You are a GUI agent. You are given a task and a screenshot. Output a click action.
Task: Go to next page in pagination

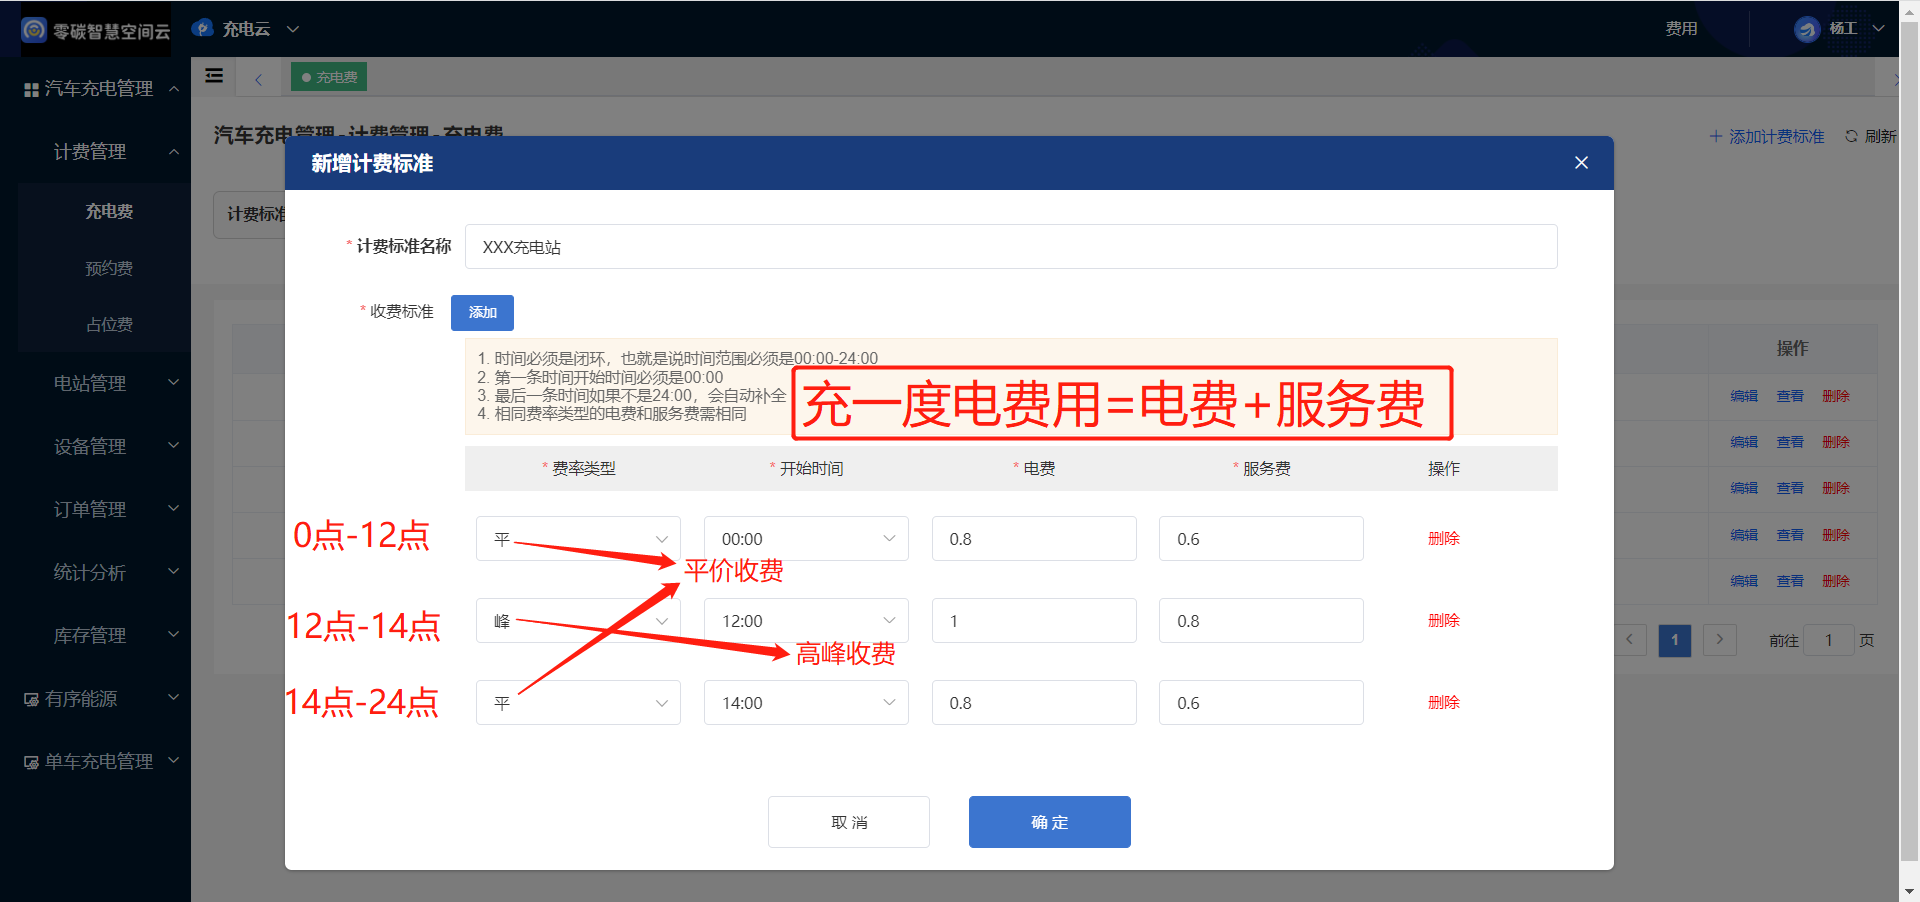coord(1720,640)
